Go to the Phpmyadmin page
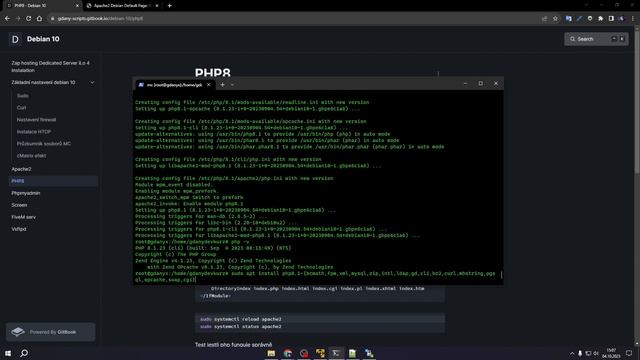 pos(26,193)
